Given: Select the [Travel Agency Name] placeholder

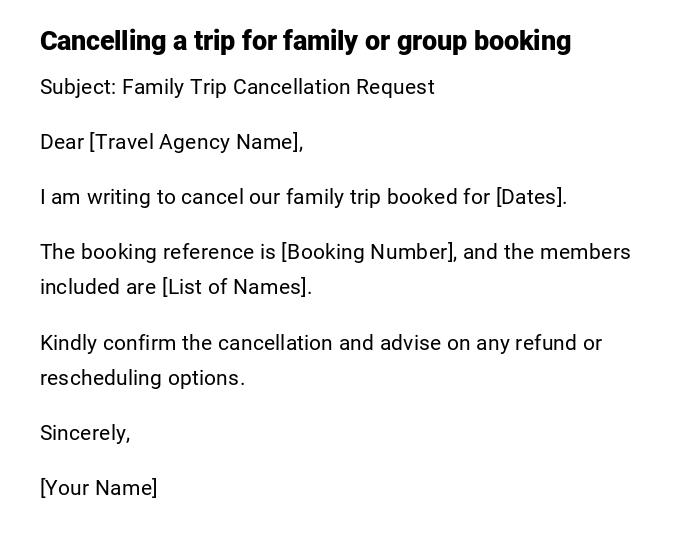Looking at the screenshot, I should [x=196, y=142].
